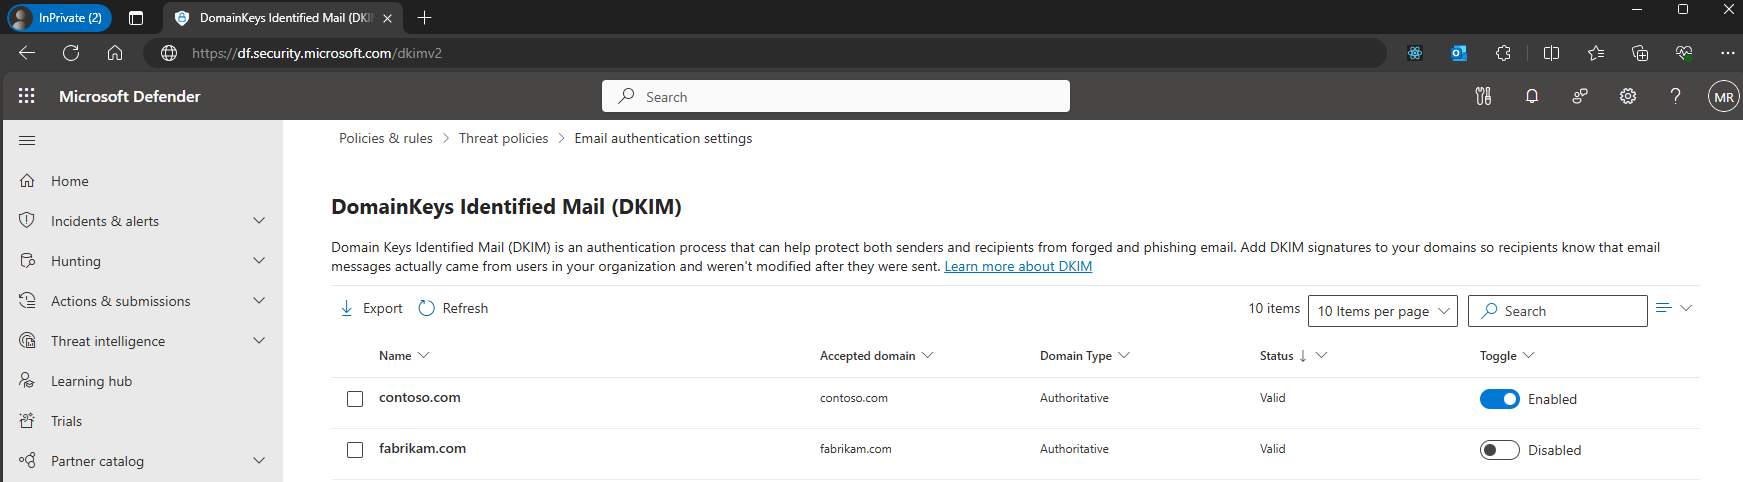1743x482 pixels.
Task: Open notifications bell icon
Action: 1531,96
